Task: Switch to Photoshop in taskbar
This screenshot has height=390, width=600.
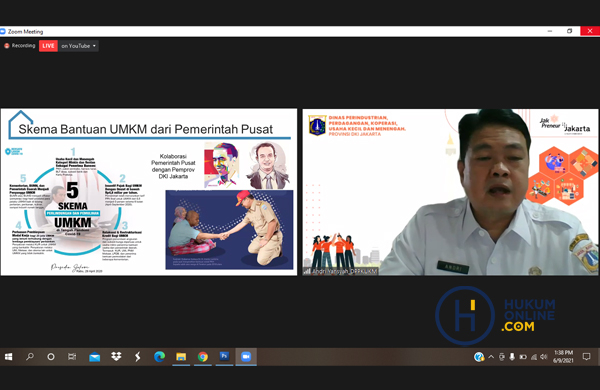Action: [224, 356]
